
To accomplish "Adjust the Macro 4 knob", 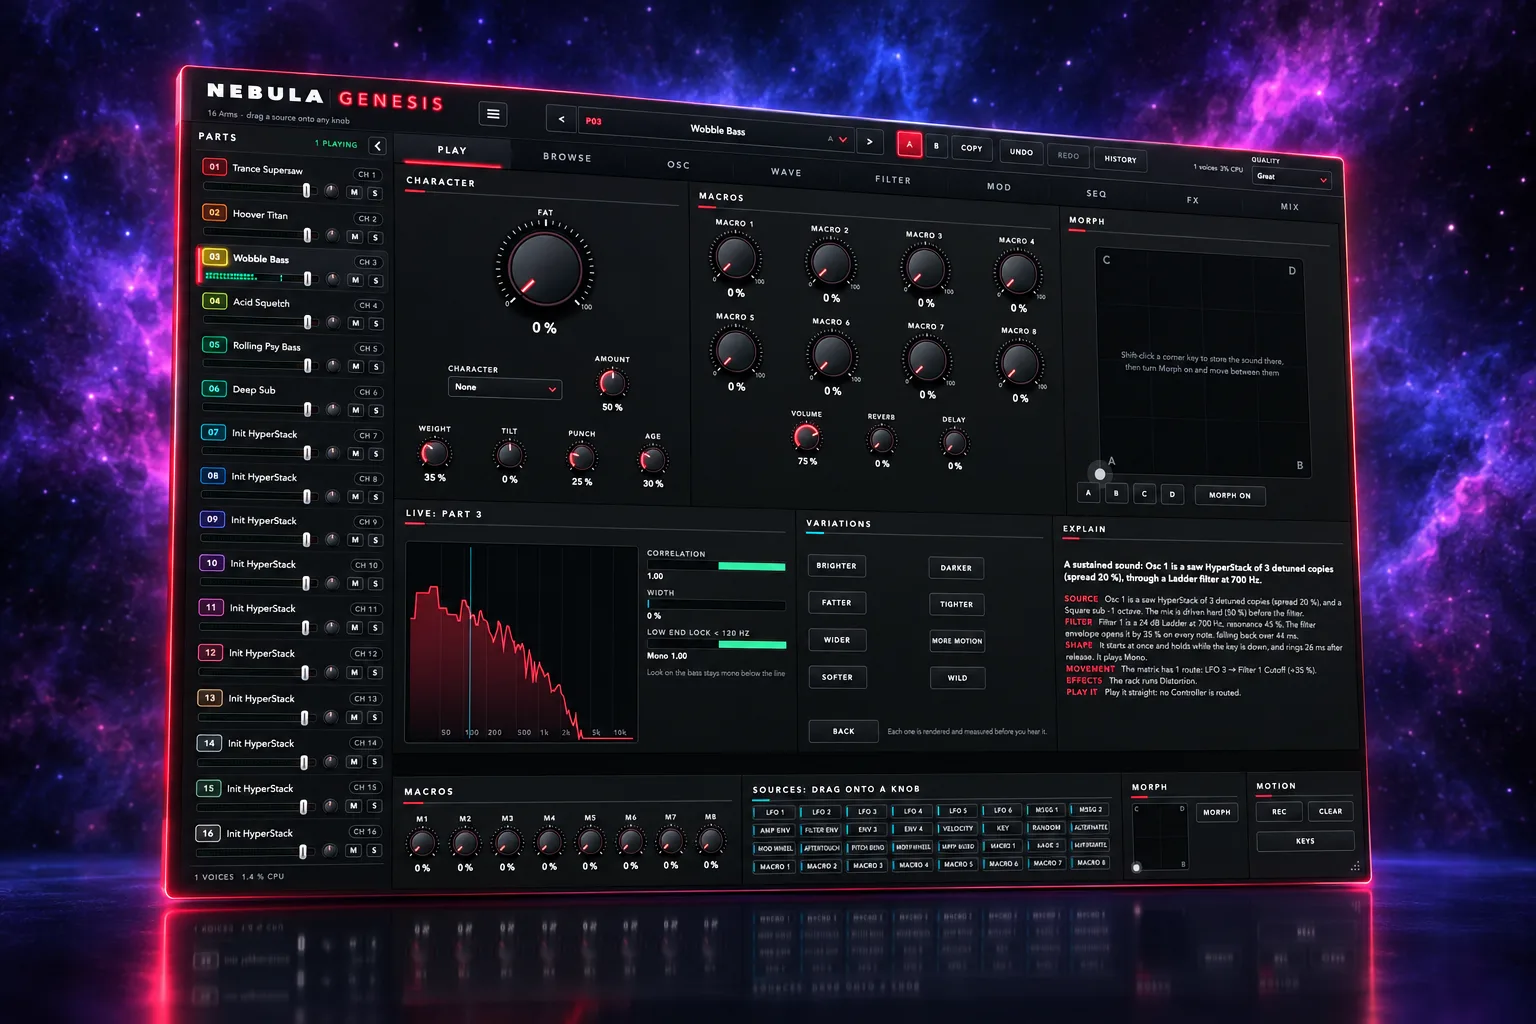I will [1018, 273].
